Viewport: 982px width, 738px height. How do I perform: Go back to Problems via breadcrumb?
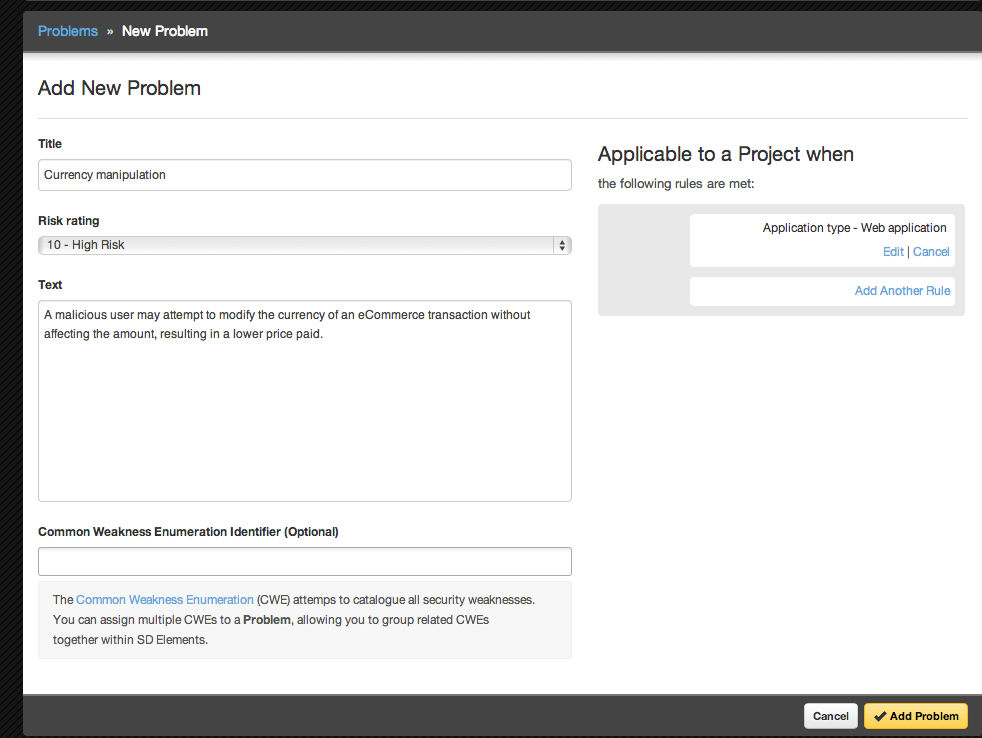[68, 31]
